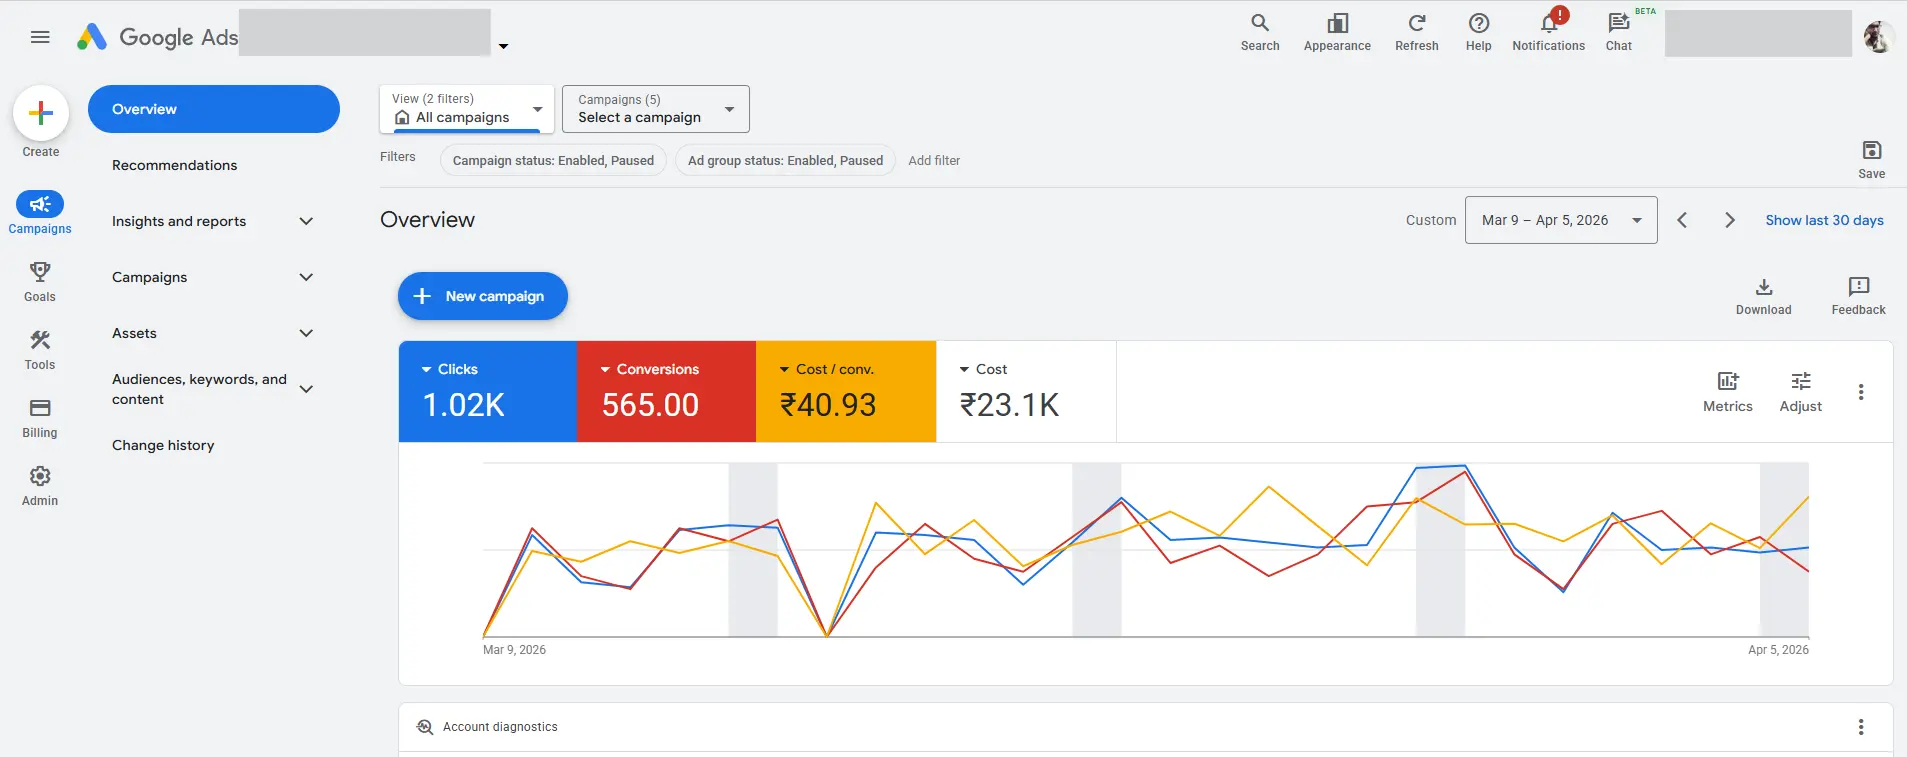Image resolution: width=1907 pixels, height=757 pixels.
Task: Click Add filter
Action: [934, 160]
